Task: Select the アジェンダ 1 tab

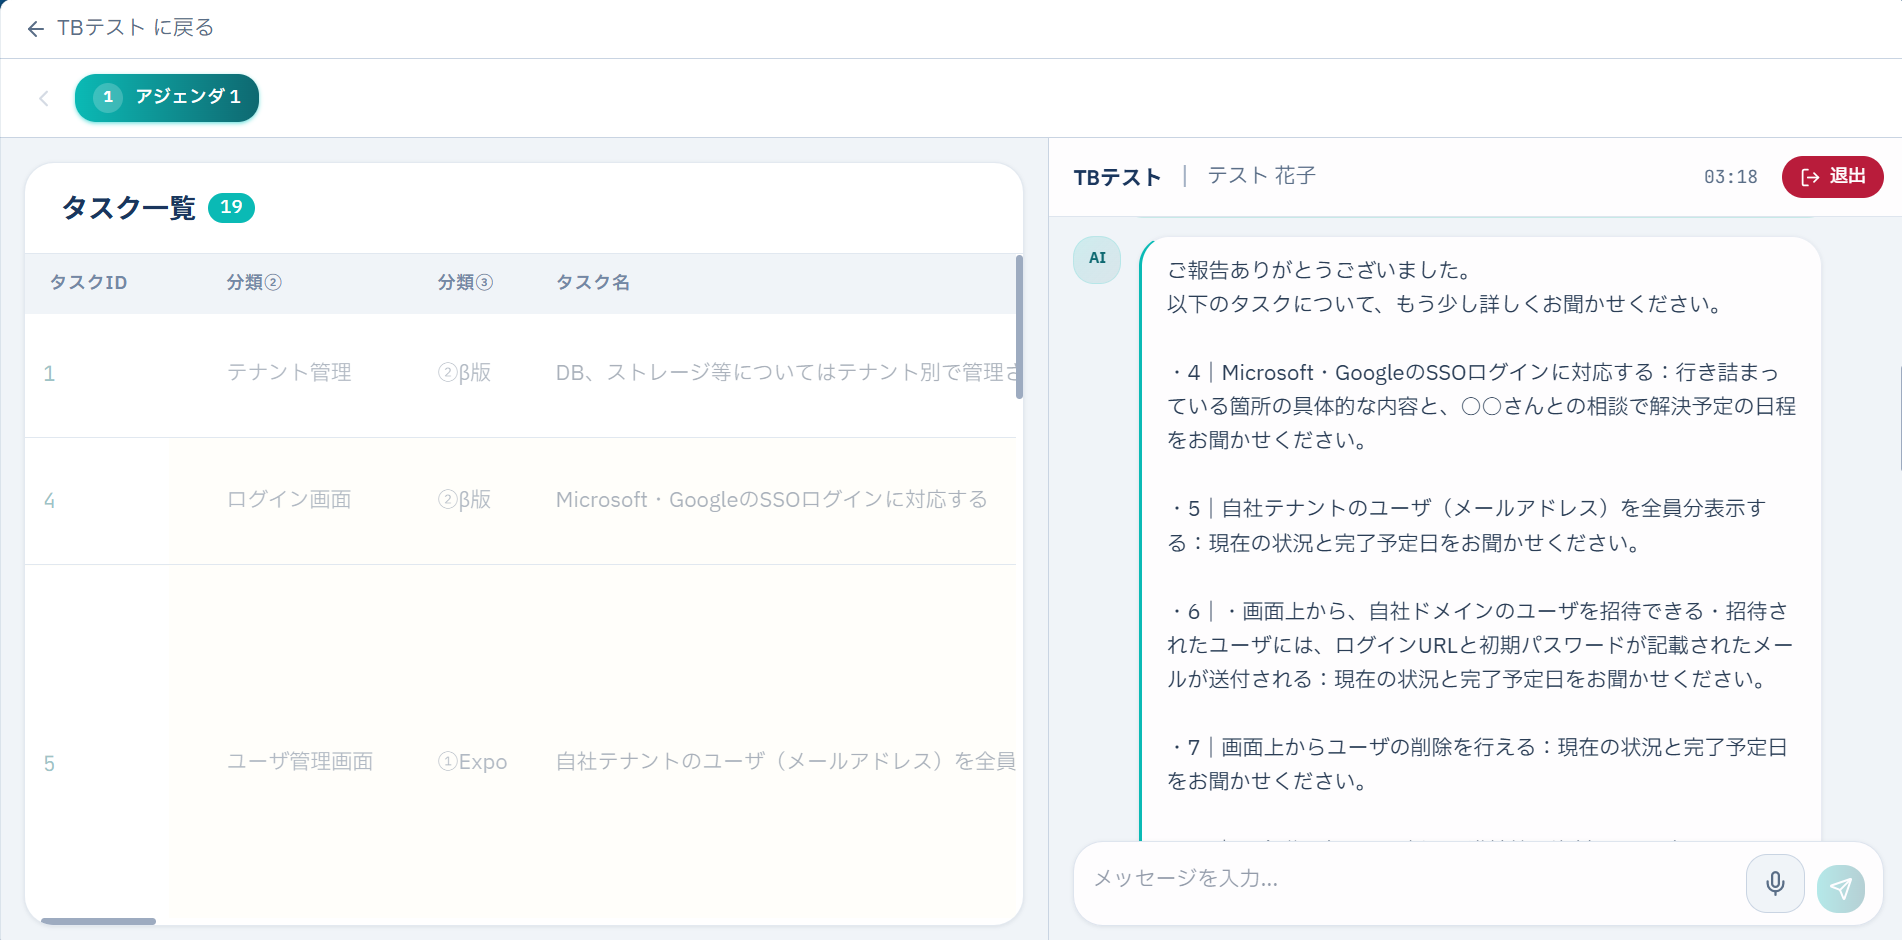Action: (x=167, y=98)
